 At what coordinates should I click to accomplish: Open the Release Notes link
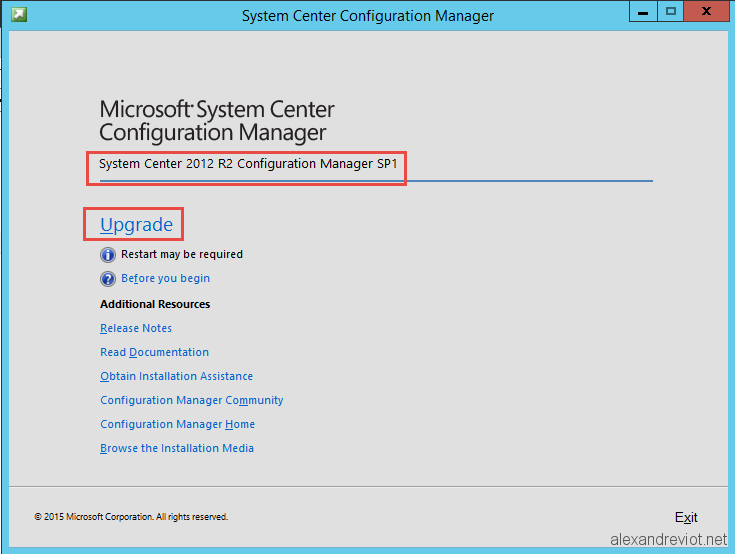pos(136,328)
